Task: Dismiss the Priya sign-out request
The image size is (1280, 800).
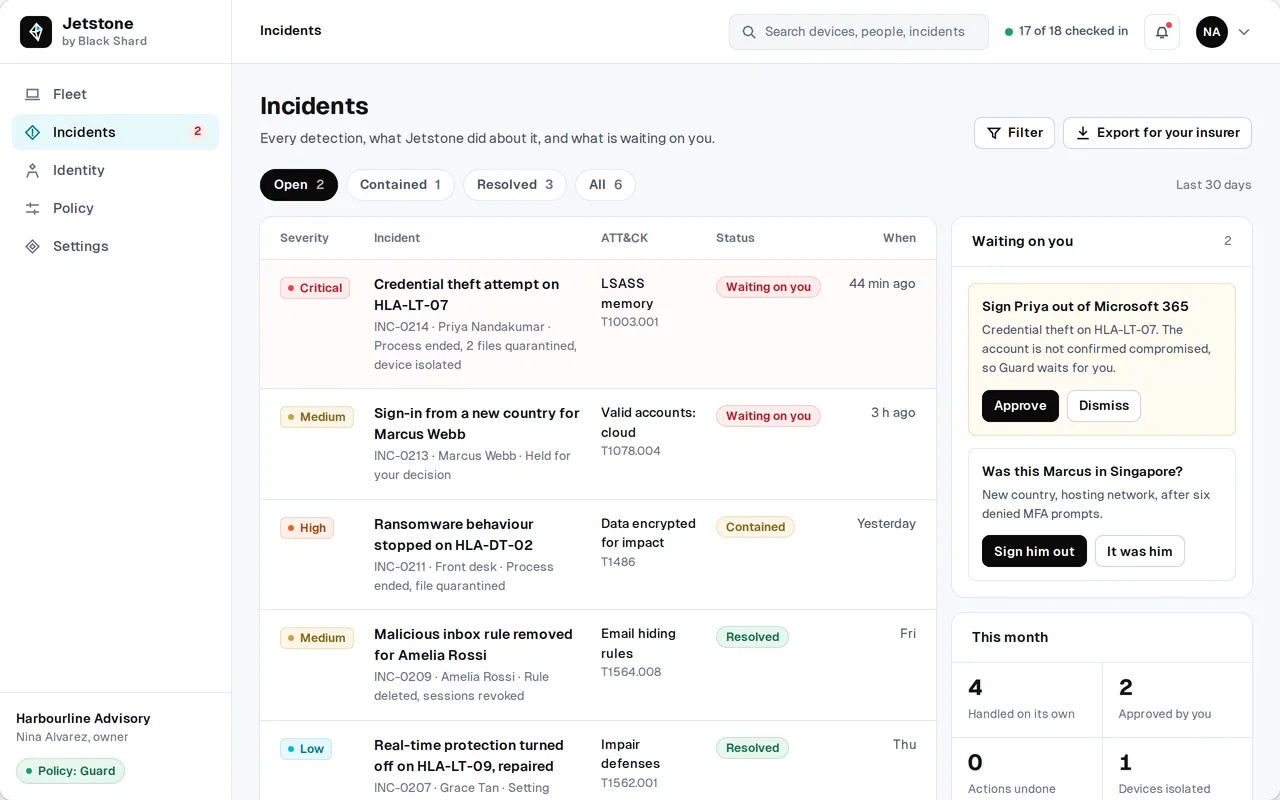Action: click(1104, 406)
